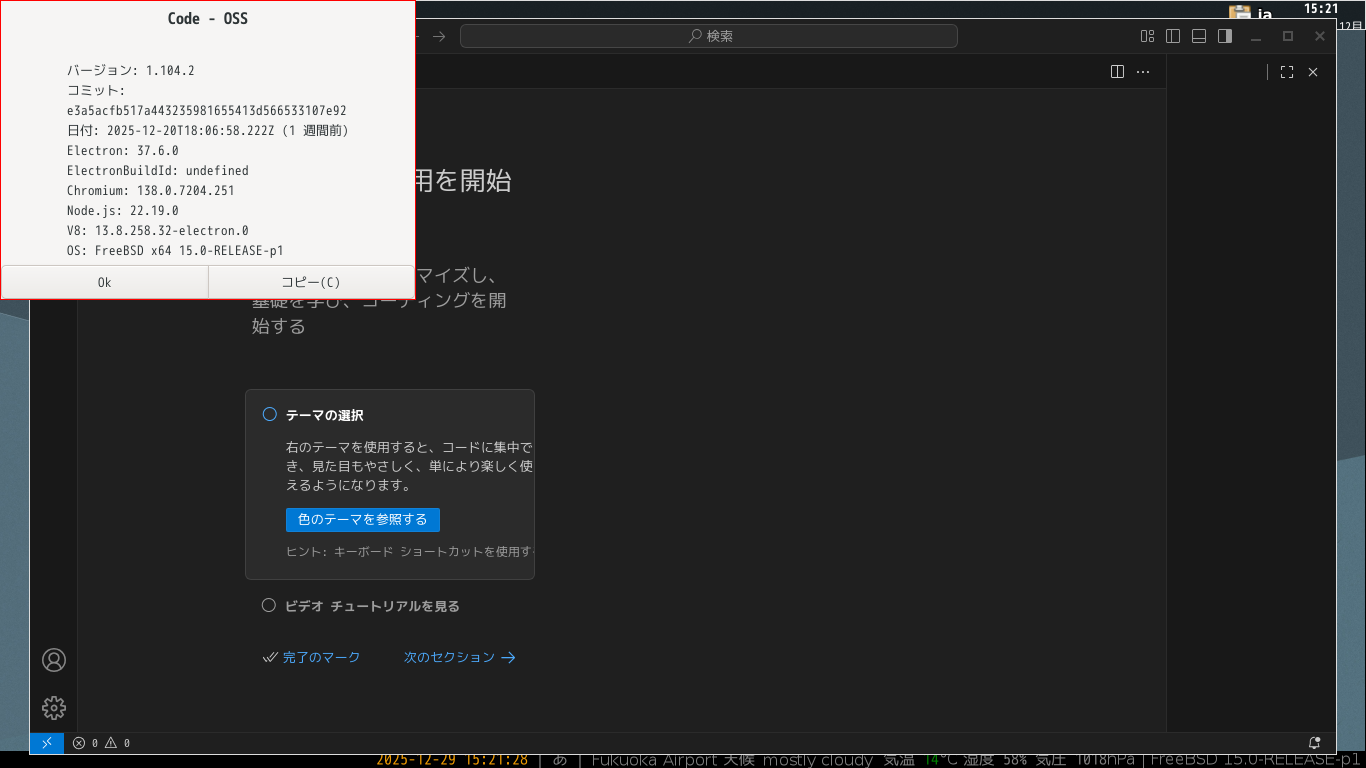
Task: Split the editor to the right
Action: [1118, 72]
